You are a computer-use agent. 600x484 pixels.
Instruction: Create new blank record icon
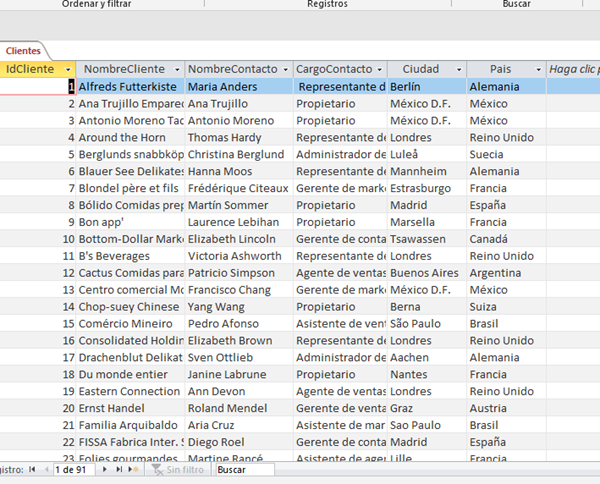click(x=134, y=469)
